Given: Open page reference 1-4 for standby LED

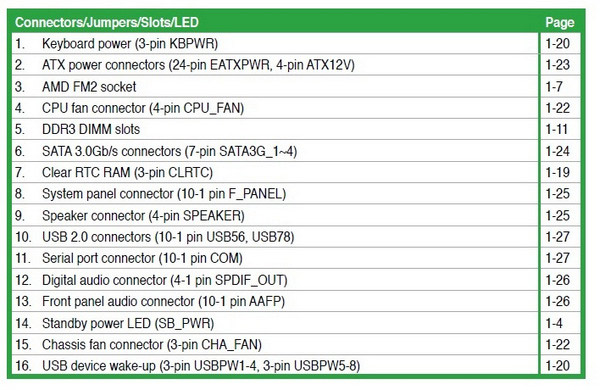Looking at the screenshot, I should [554, 323].
